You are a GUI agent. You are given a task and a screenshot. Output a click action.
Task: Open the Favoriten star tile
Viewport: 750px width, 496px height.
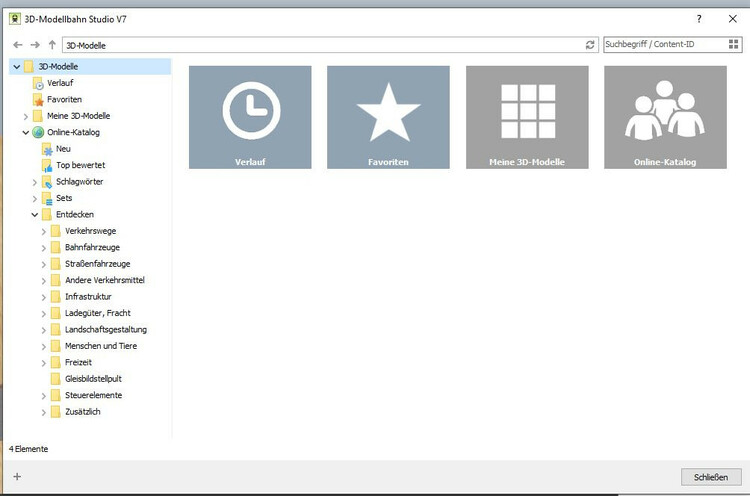coord(388,117)
